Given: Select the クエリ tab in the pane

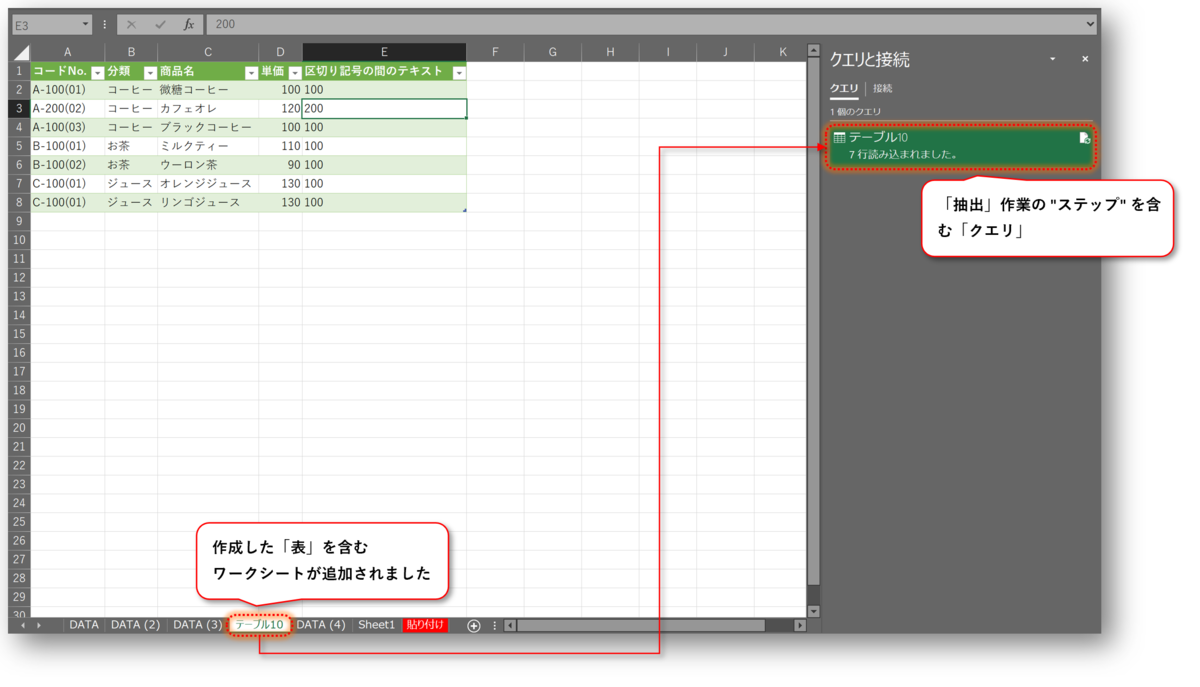Looking at the screenshot, I should tap(843, 88).
